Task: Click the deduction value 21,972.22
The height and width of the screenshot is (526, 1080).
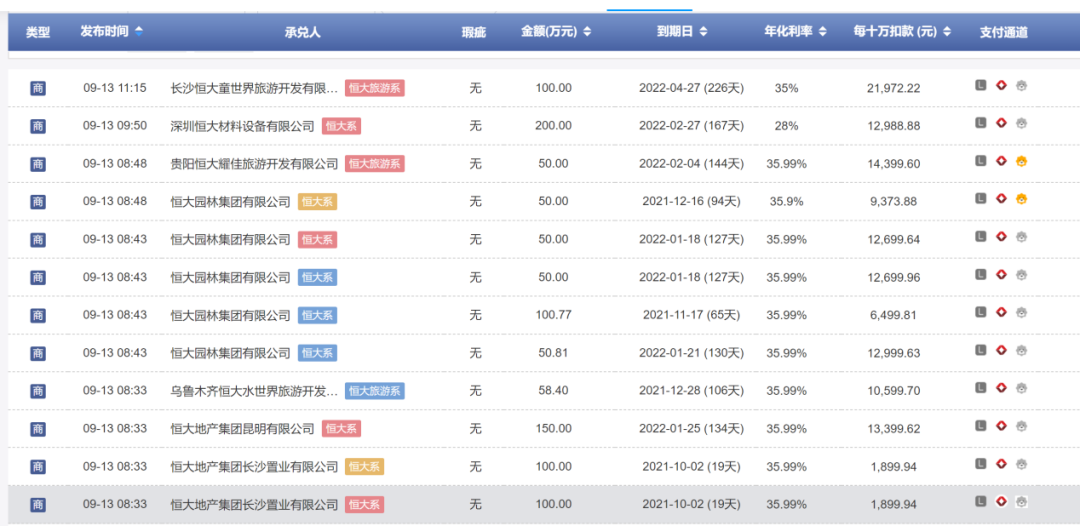Action: click(894, 88)
